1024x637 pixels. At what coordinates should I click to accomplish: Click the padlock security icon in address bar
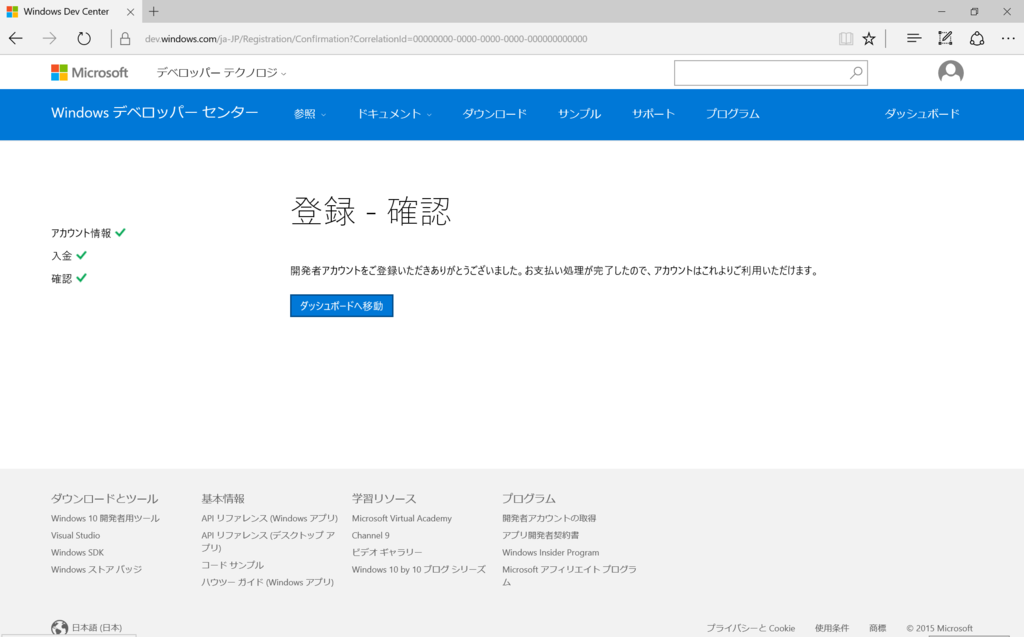(x=125, y=39)
